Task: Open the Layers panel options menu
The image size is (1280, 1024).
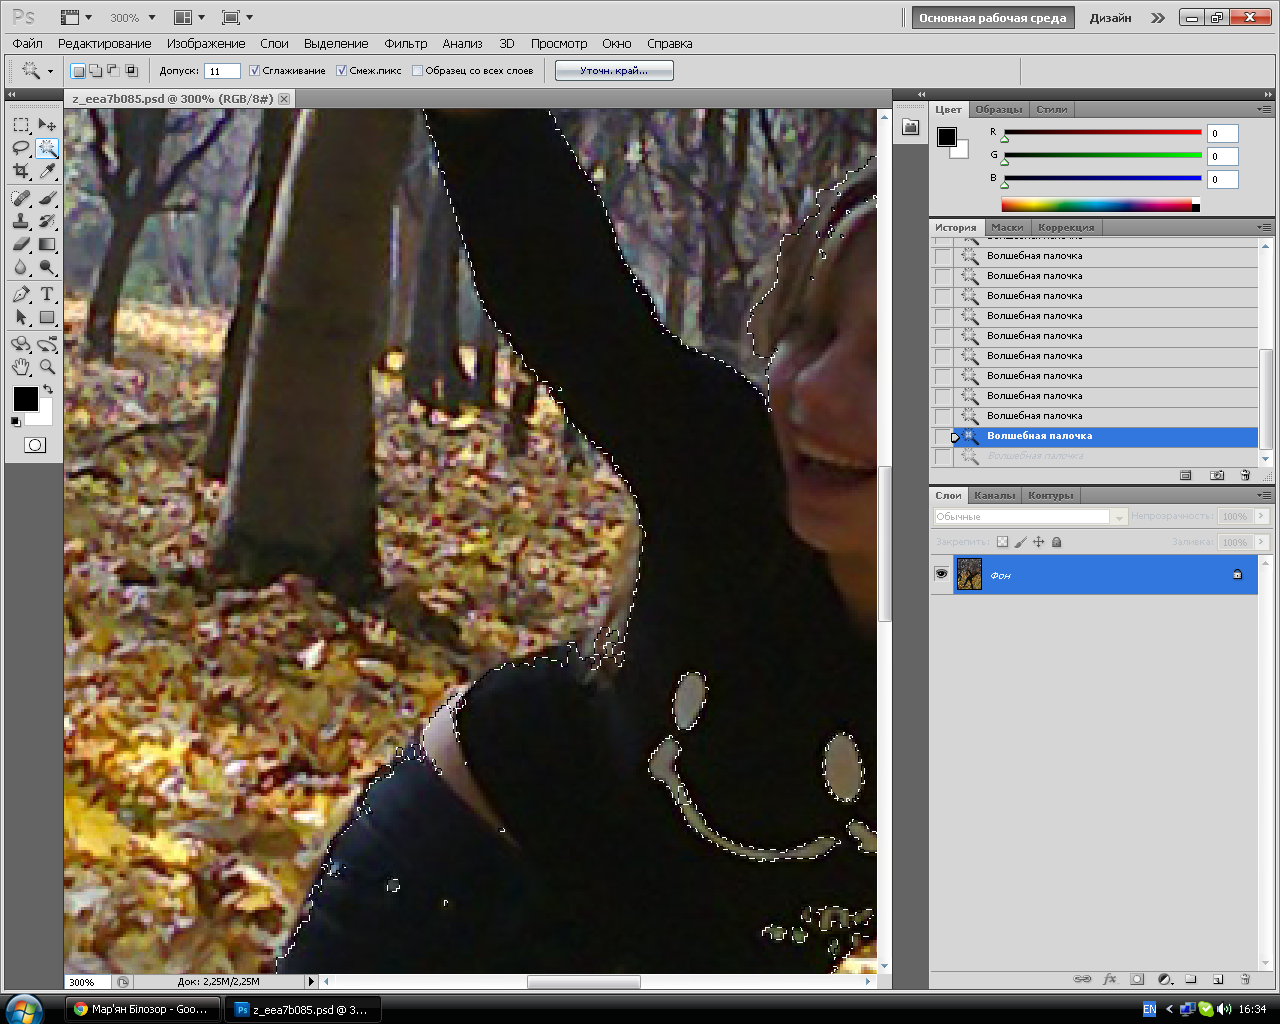Action: pyautogui.click(x=1264, y=495)
